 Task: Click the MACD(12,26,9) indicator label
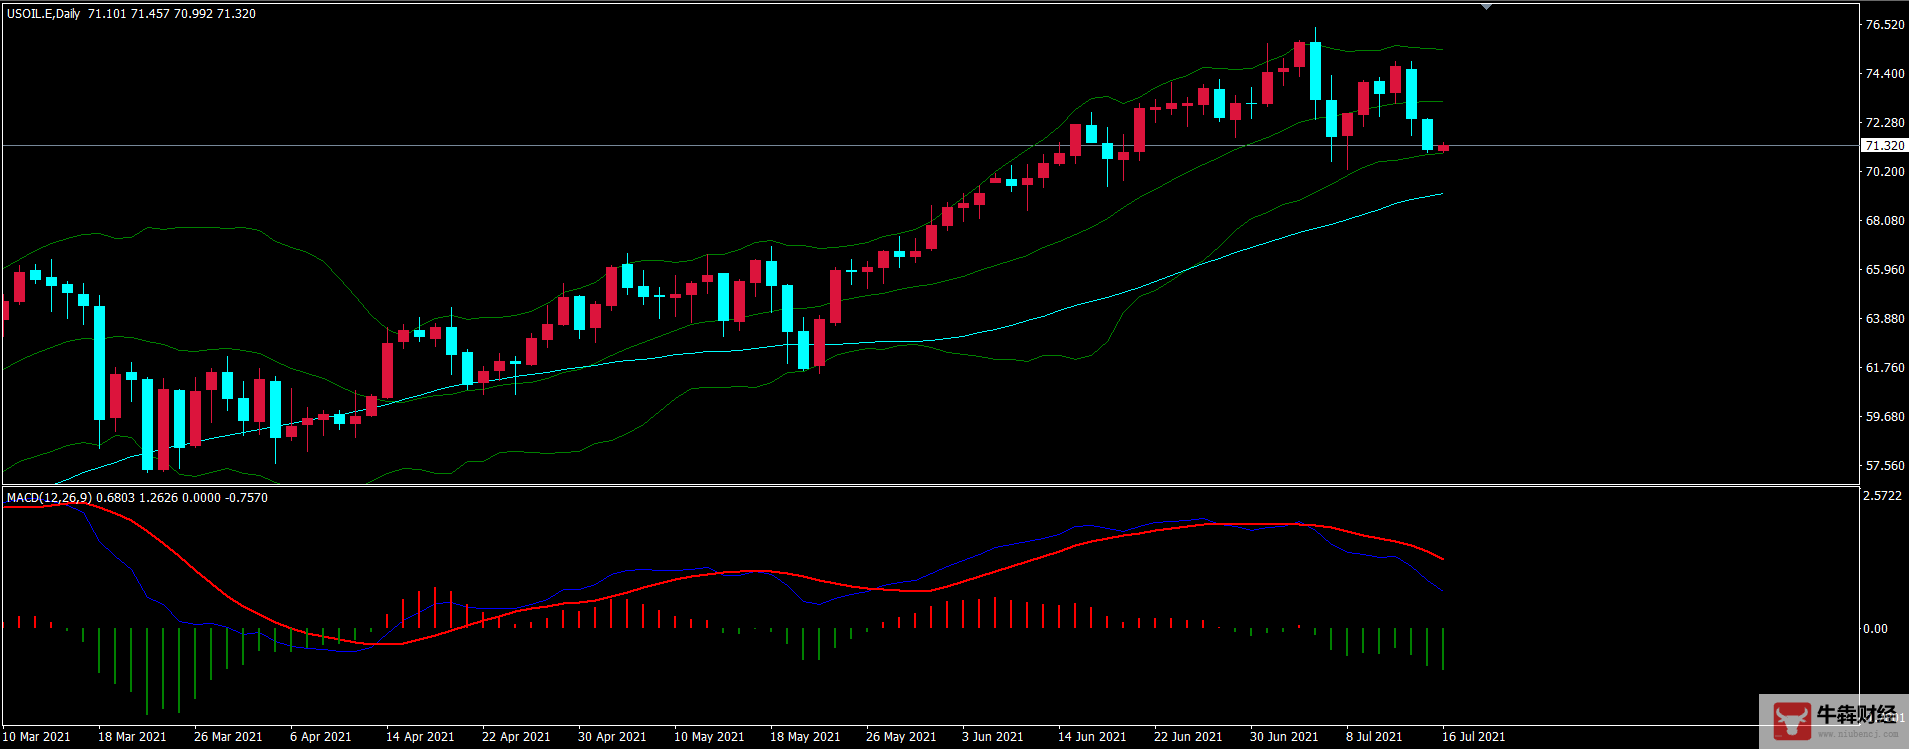click(49, 497)
